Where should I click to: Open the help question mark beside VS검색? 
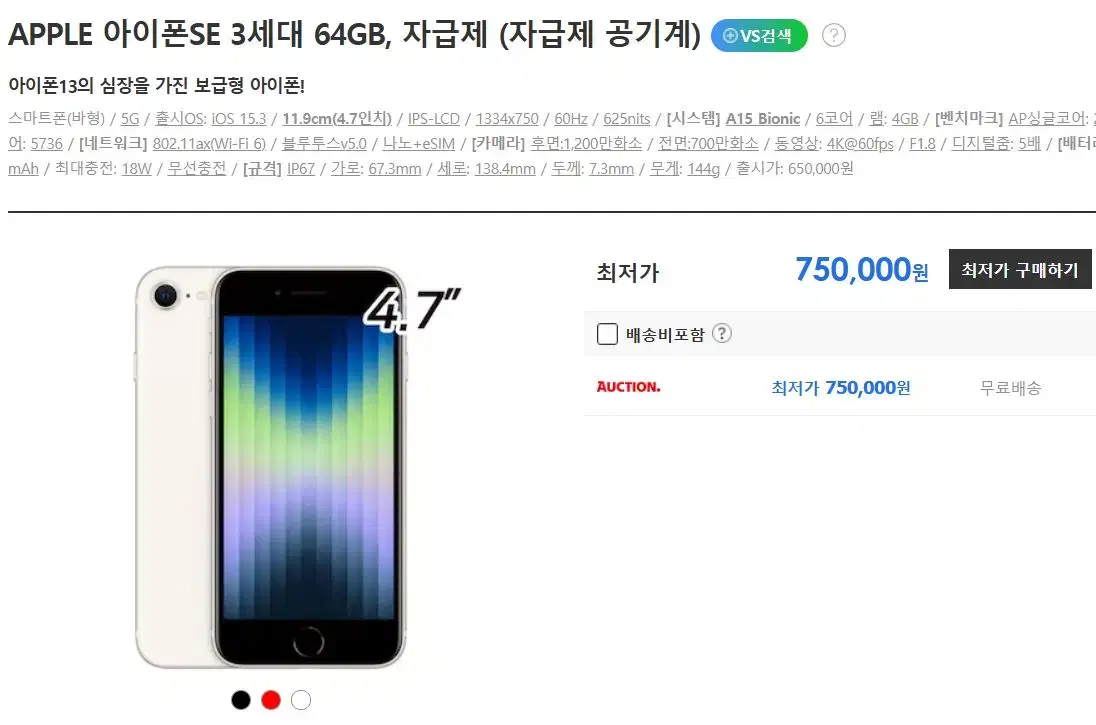pos(833,35)
